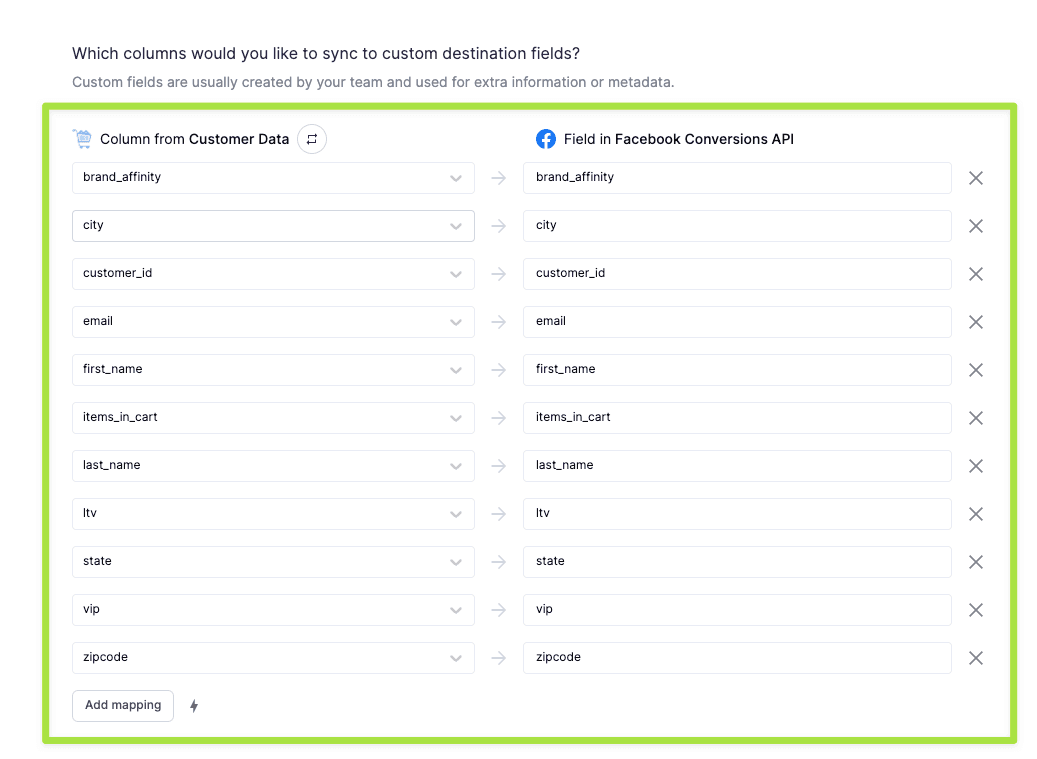Click the Facebook logo icon in header
The height and width of the screenshot is (759, 1037).
[546, 139]
